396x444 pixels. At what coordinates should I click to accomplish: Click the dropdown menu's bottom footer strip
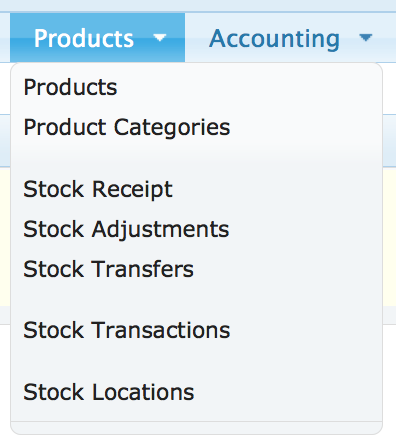pyautogui.click(x=196, y=428)
